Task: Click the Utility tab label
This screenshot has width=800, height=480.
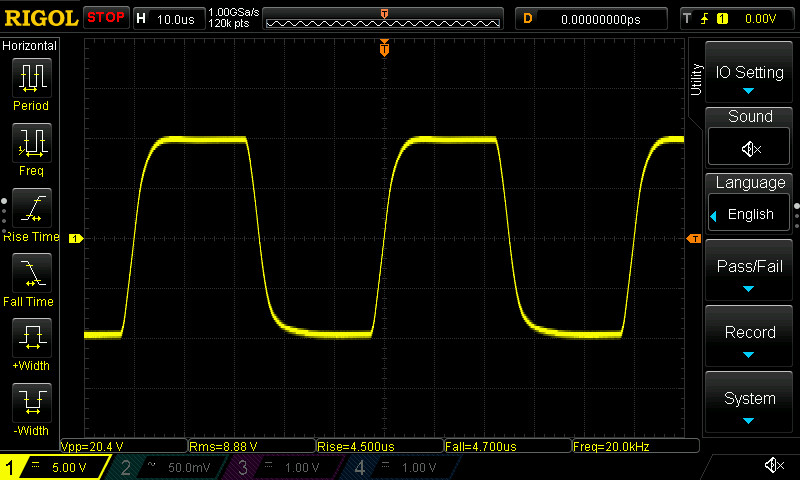Action: point(696,80)
